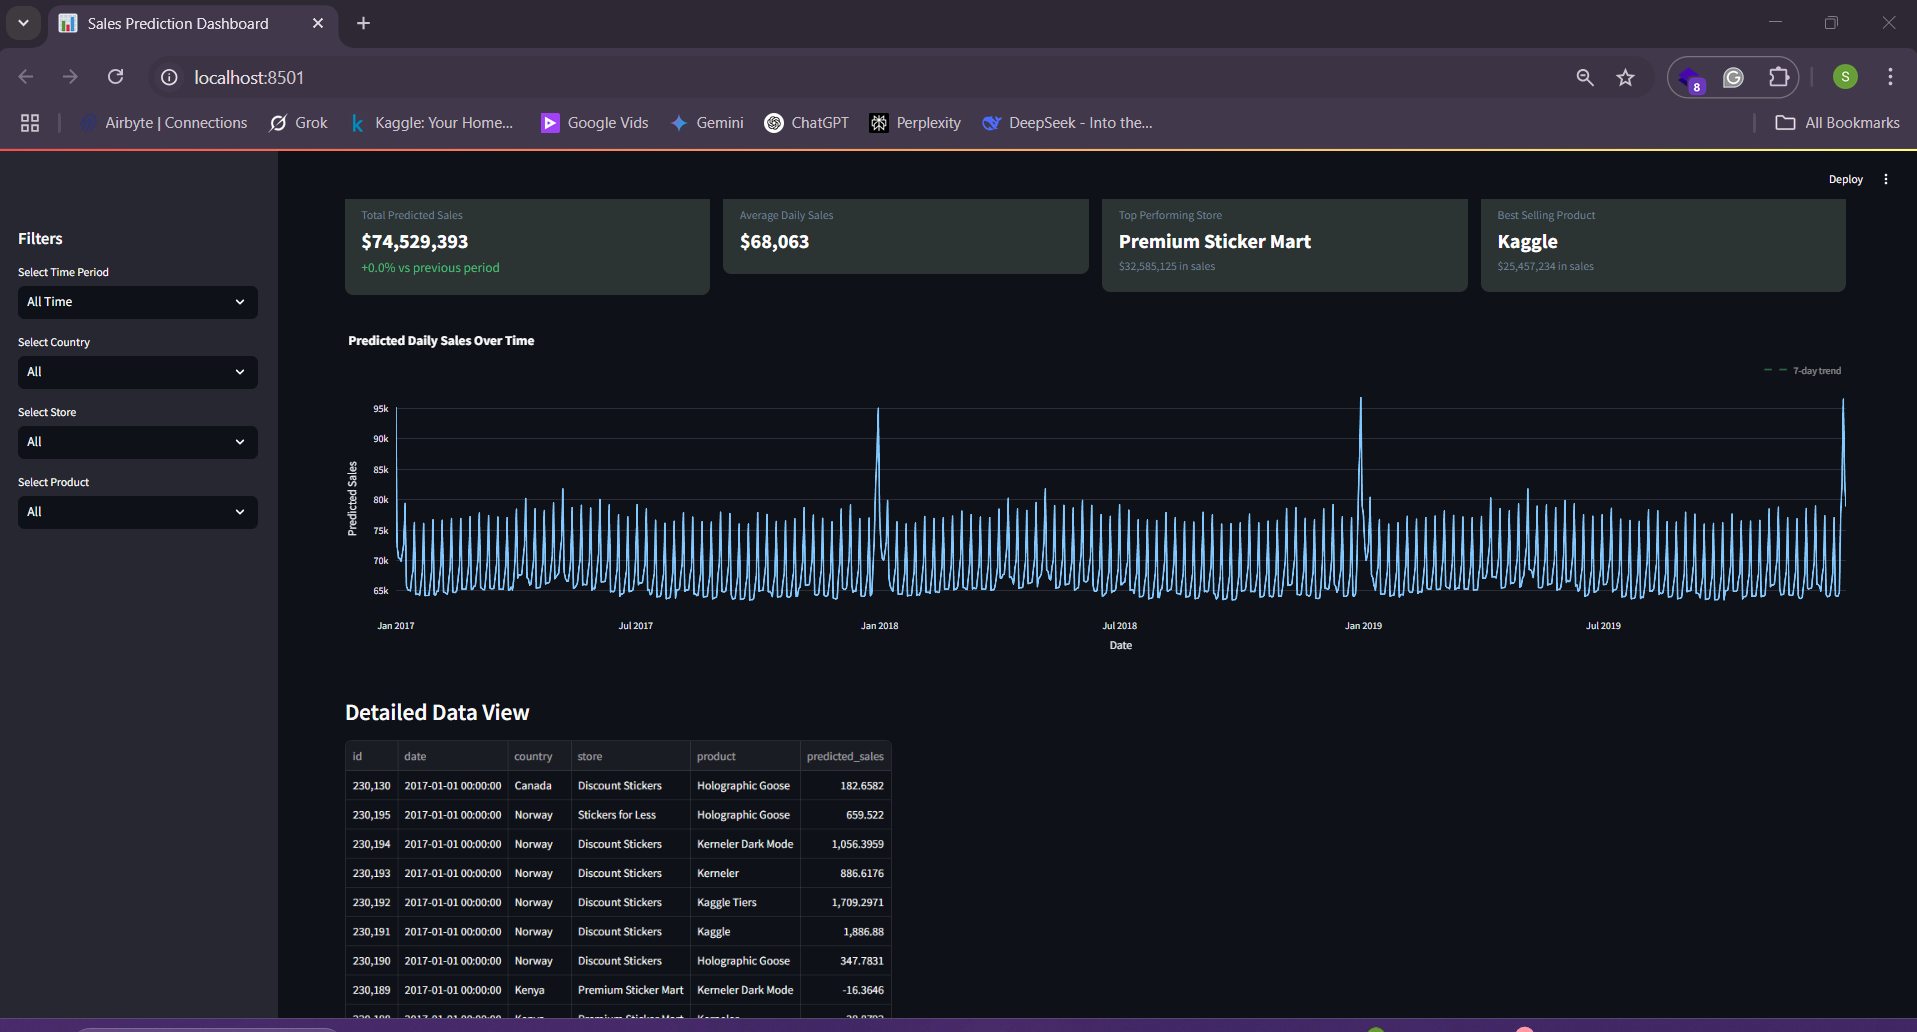
Task: Select the Stickers for Less store cell
Action: 630,815
